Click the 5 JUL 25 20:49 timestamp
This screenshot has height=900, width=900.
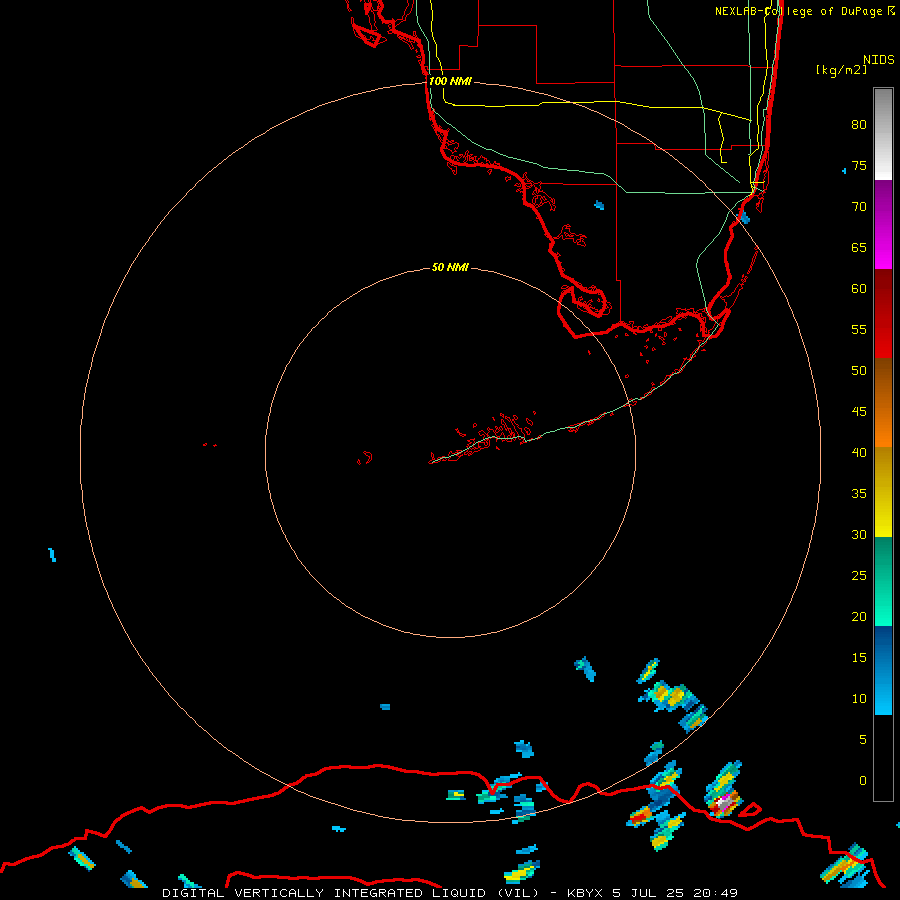[x=674, y=893]
